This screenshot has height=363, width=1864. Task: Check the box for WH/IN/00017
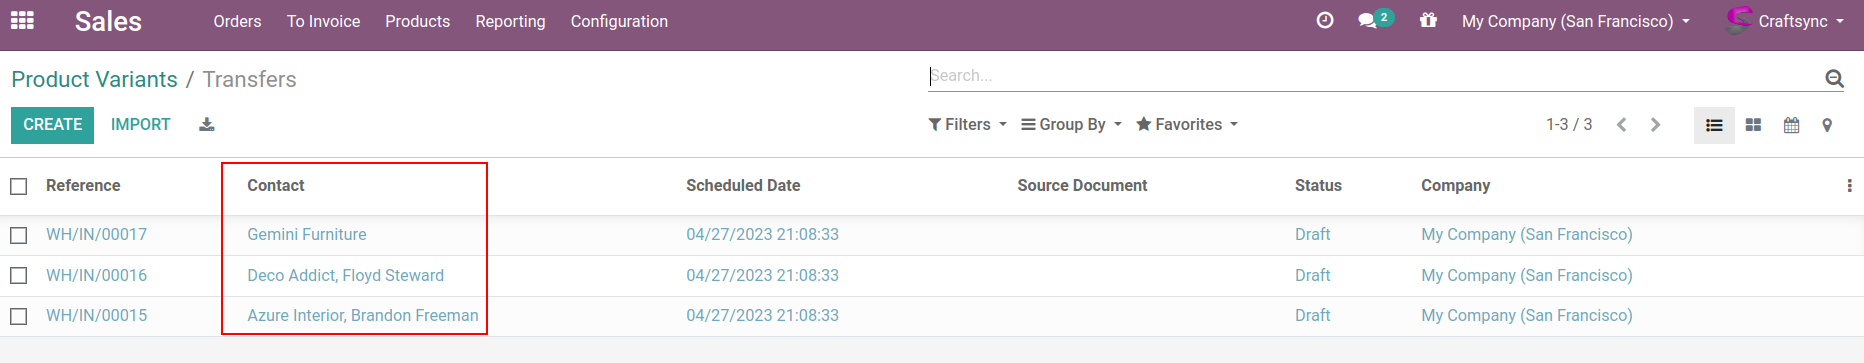coord(19,235)
